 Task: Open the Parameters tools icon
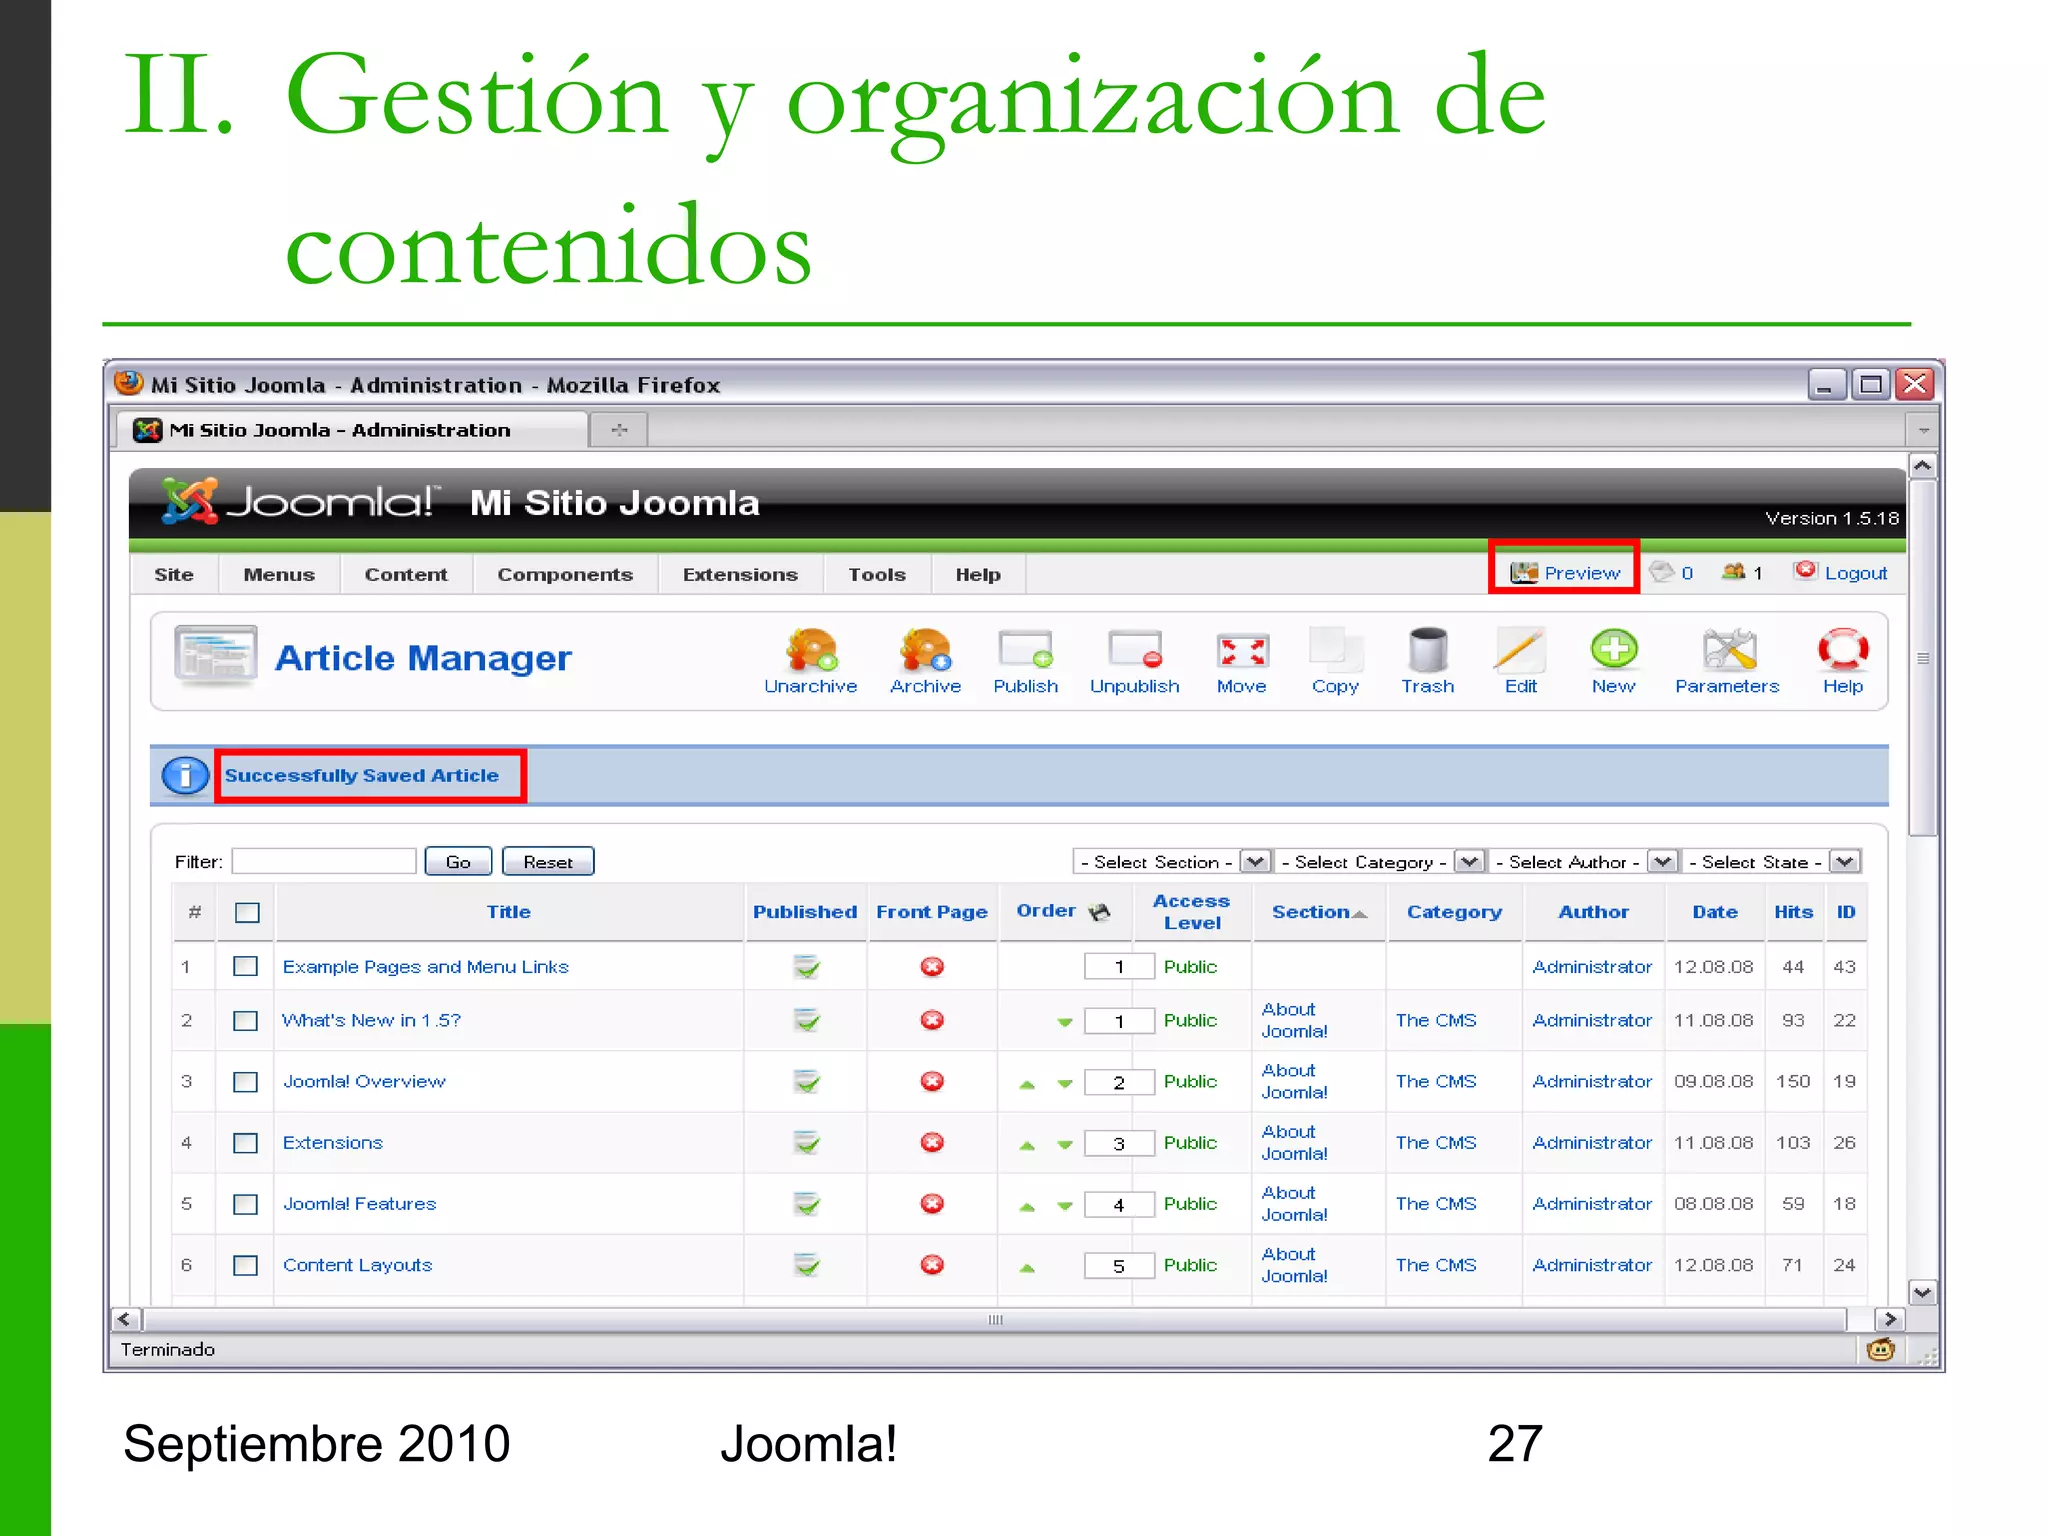point(1728,651)
